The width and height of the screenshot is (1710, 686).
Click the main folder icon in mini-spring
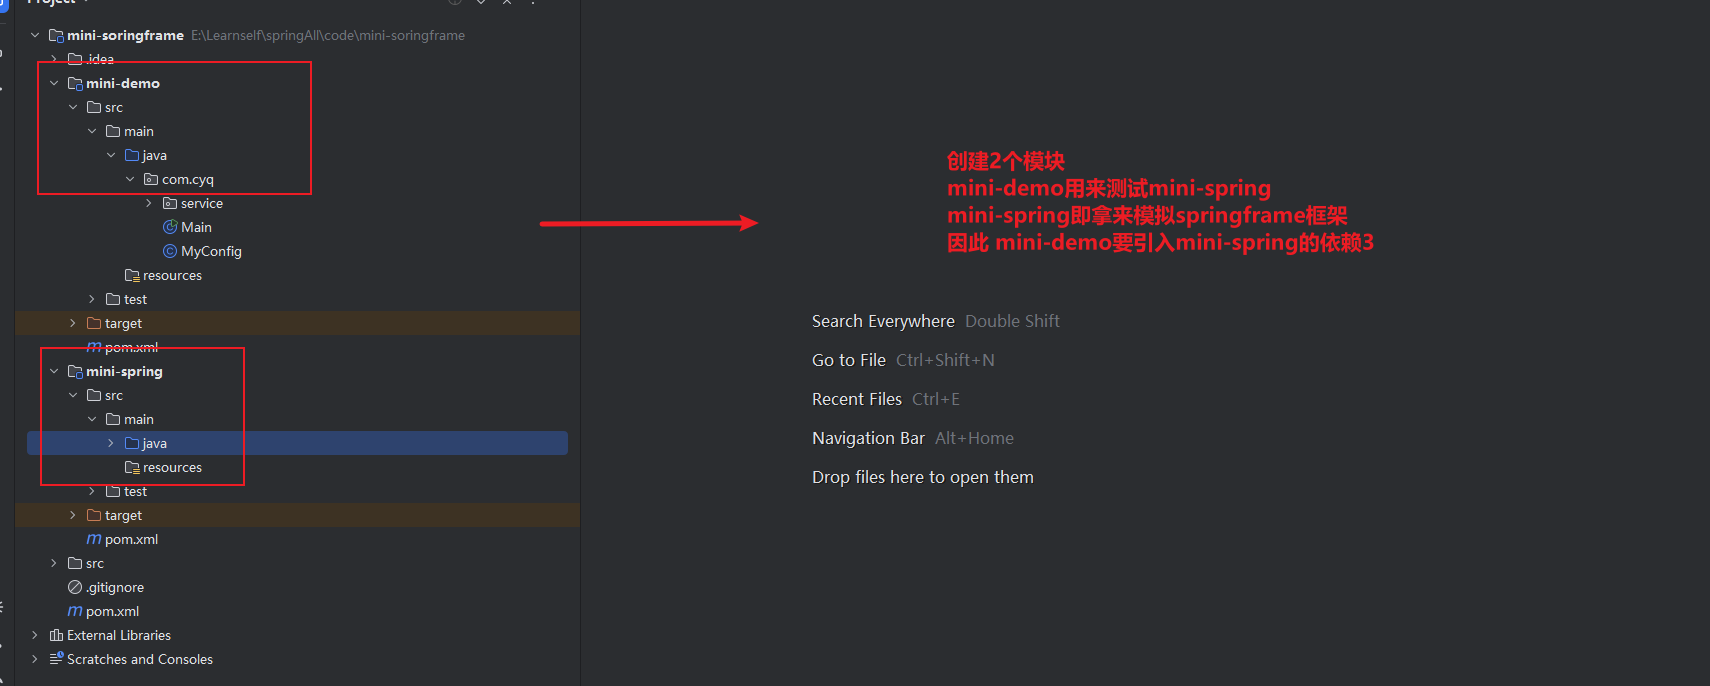(113, 419)
